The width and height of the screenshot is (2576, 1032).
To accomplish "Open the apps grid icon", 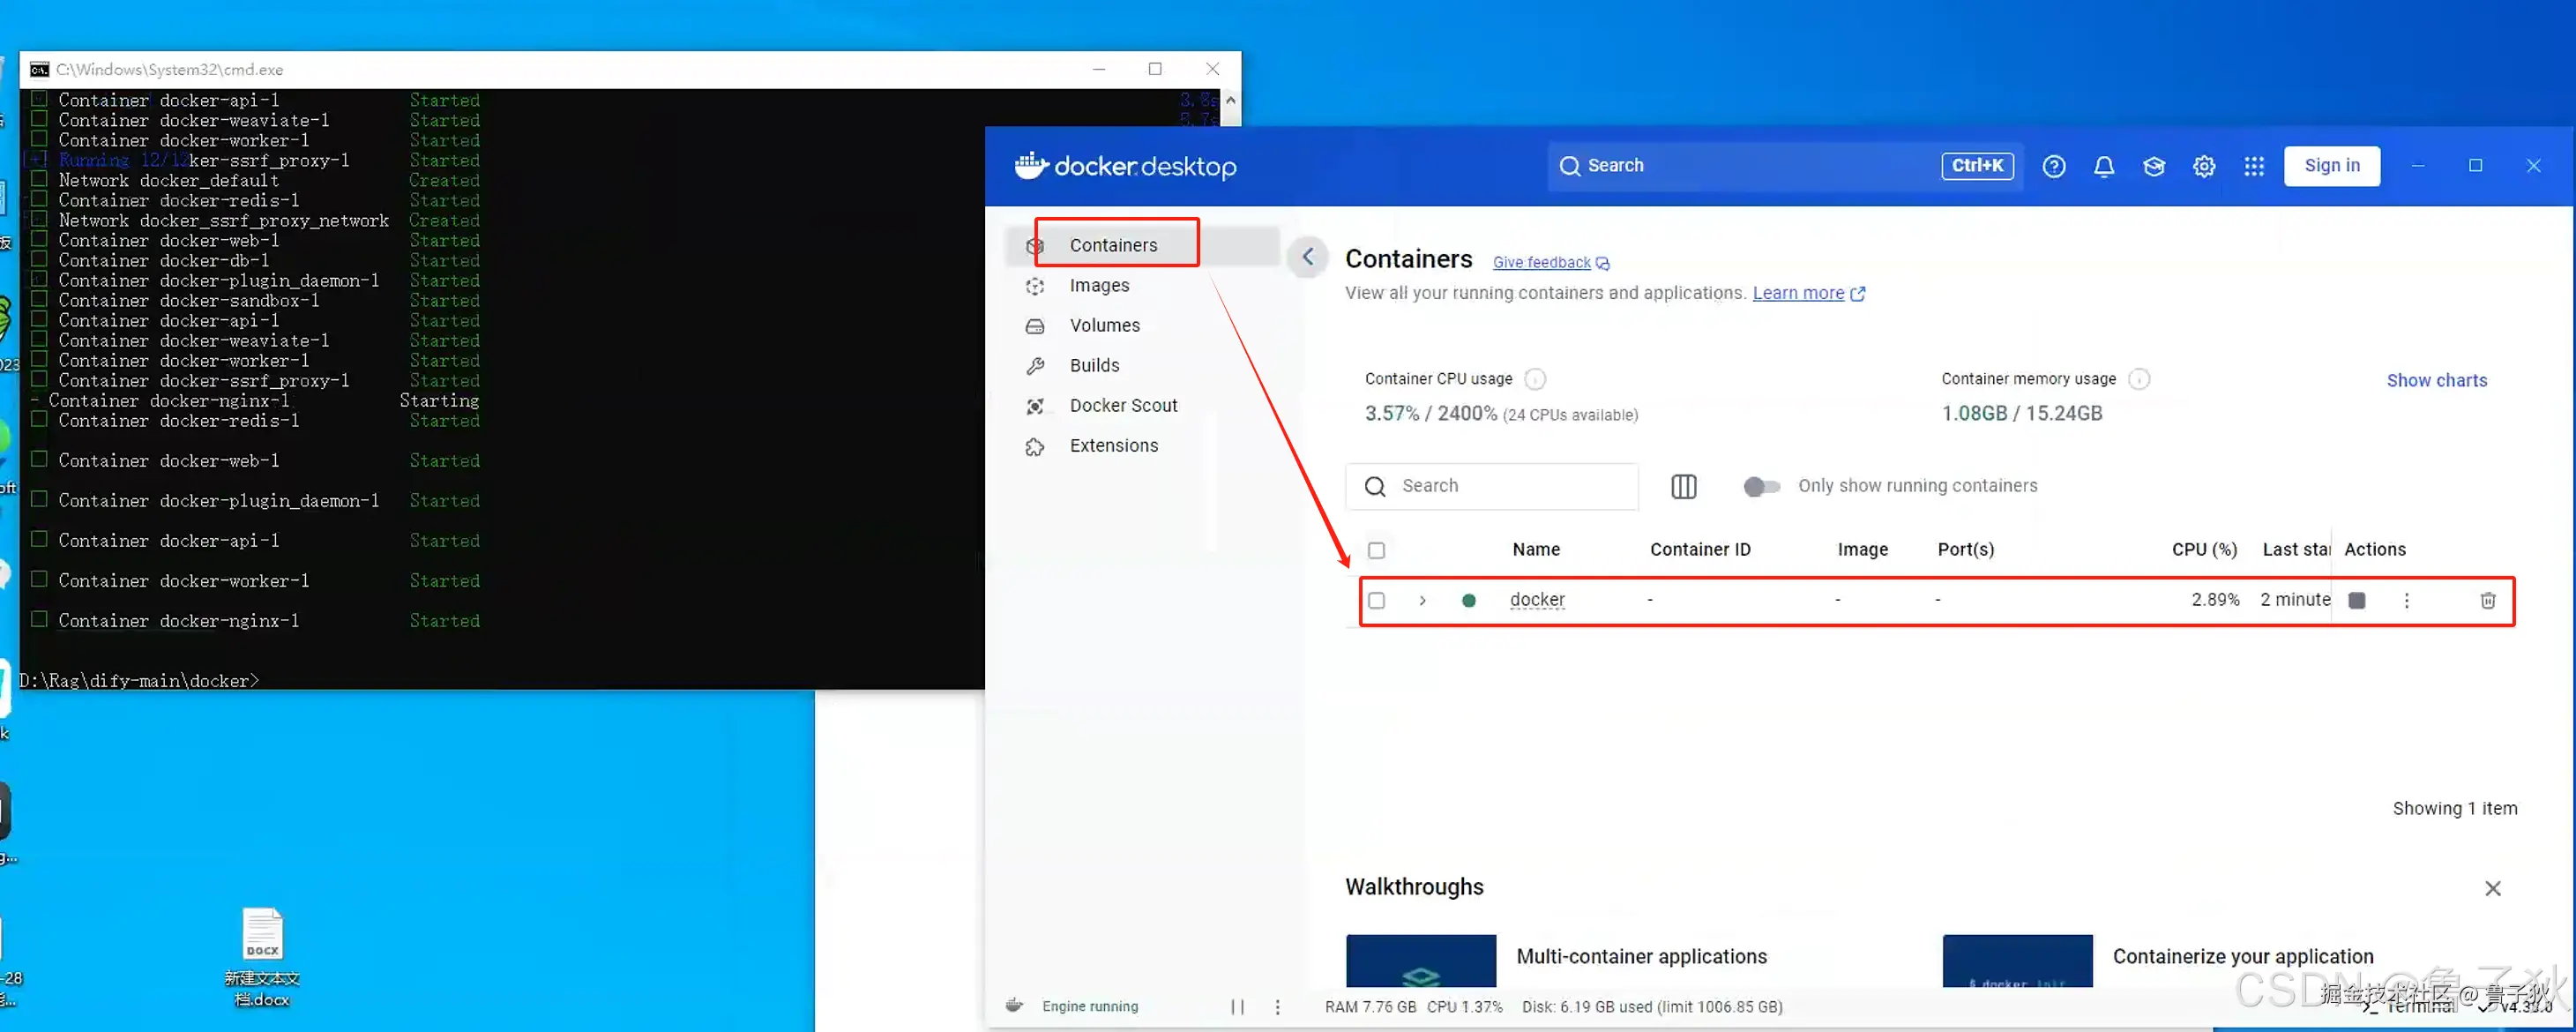I will pos(2253,166).
